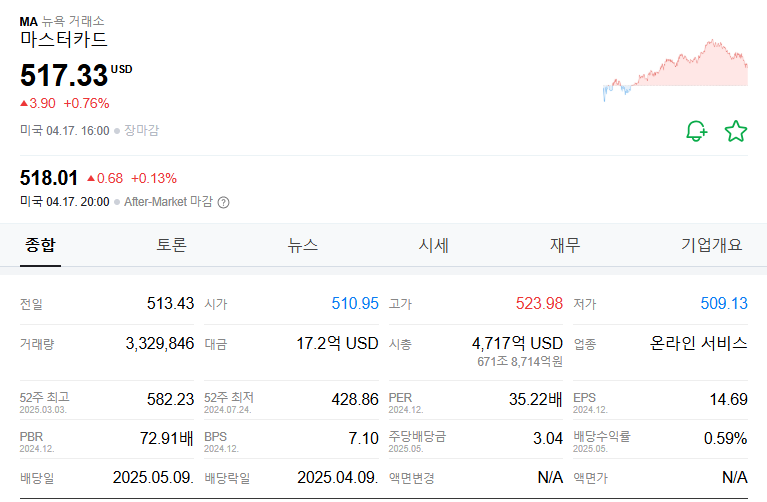Click the dividend yield 0.59%
Viewport: 767px width, 502px height.
pyautogui.click(x=726, y=438)
